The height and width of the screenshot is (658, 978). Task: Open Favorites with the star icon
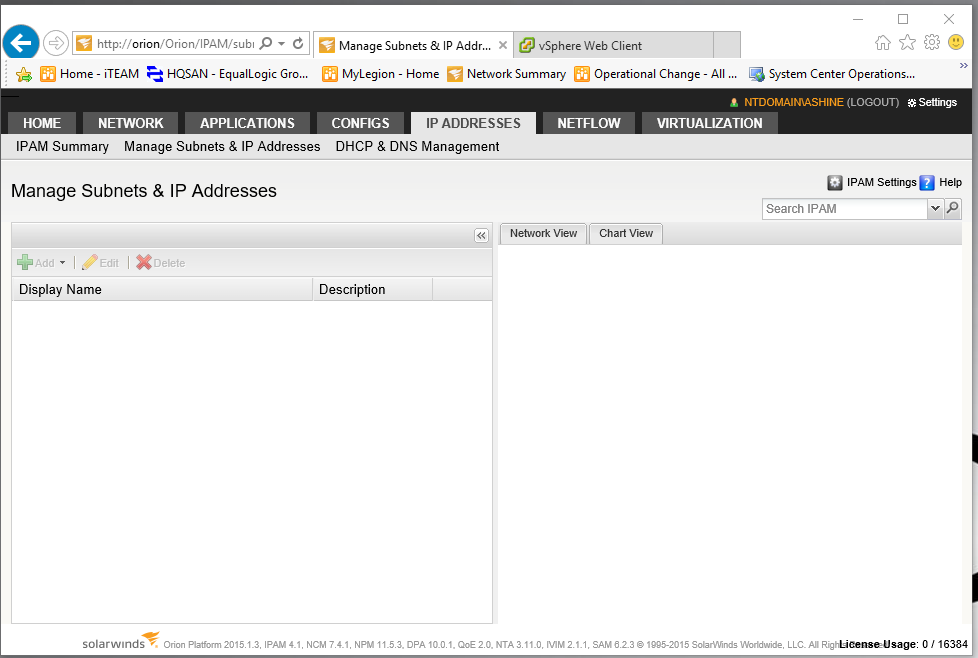pyautogui.click(x=908, y=42)
